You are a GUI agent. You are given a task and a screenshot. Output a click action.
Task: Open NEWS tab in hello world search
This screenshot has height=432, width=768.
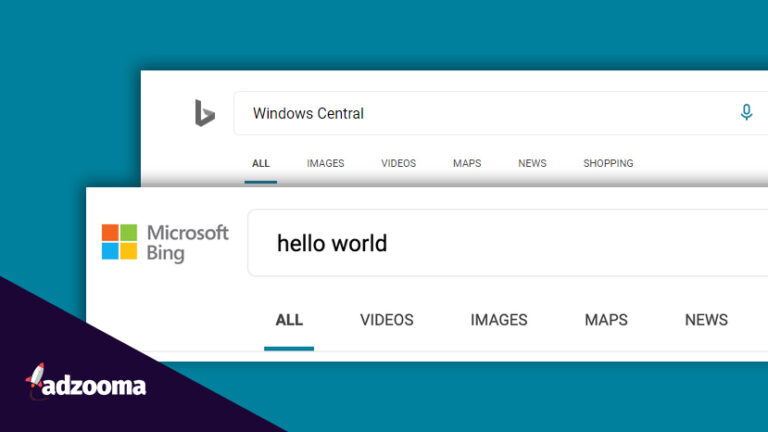[706, 320]
